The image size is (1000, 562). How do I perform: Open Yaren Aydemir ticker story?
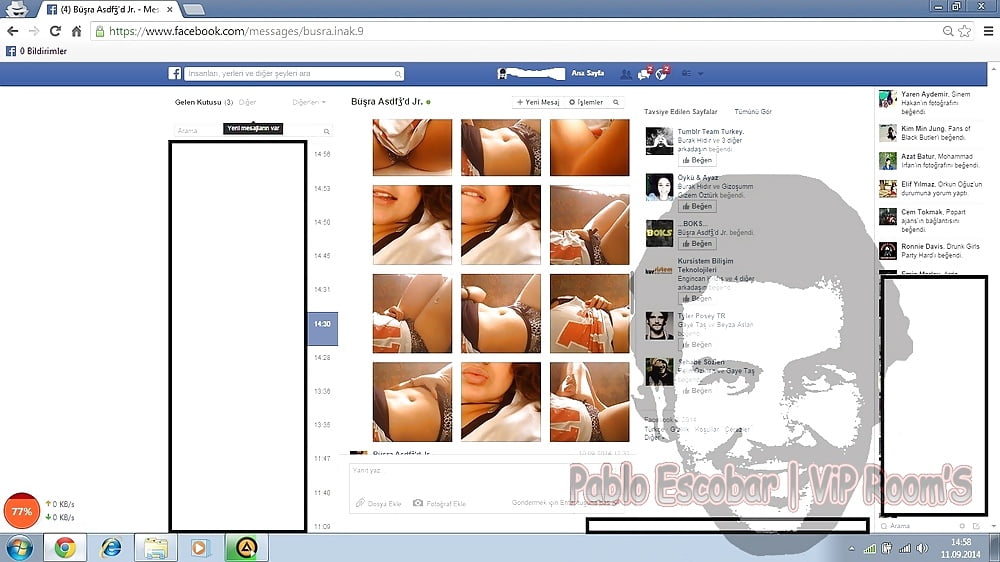click(x=929, y=103)
